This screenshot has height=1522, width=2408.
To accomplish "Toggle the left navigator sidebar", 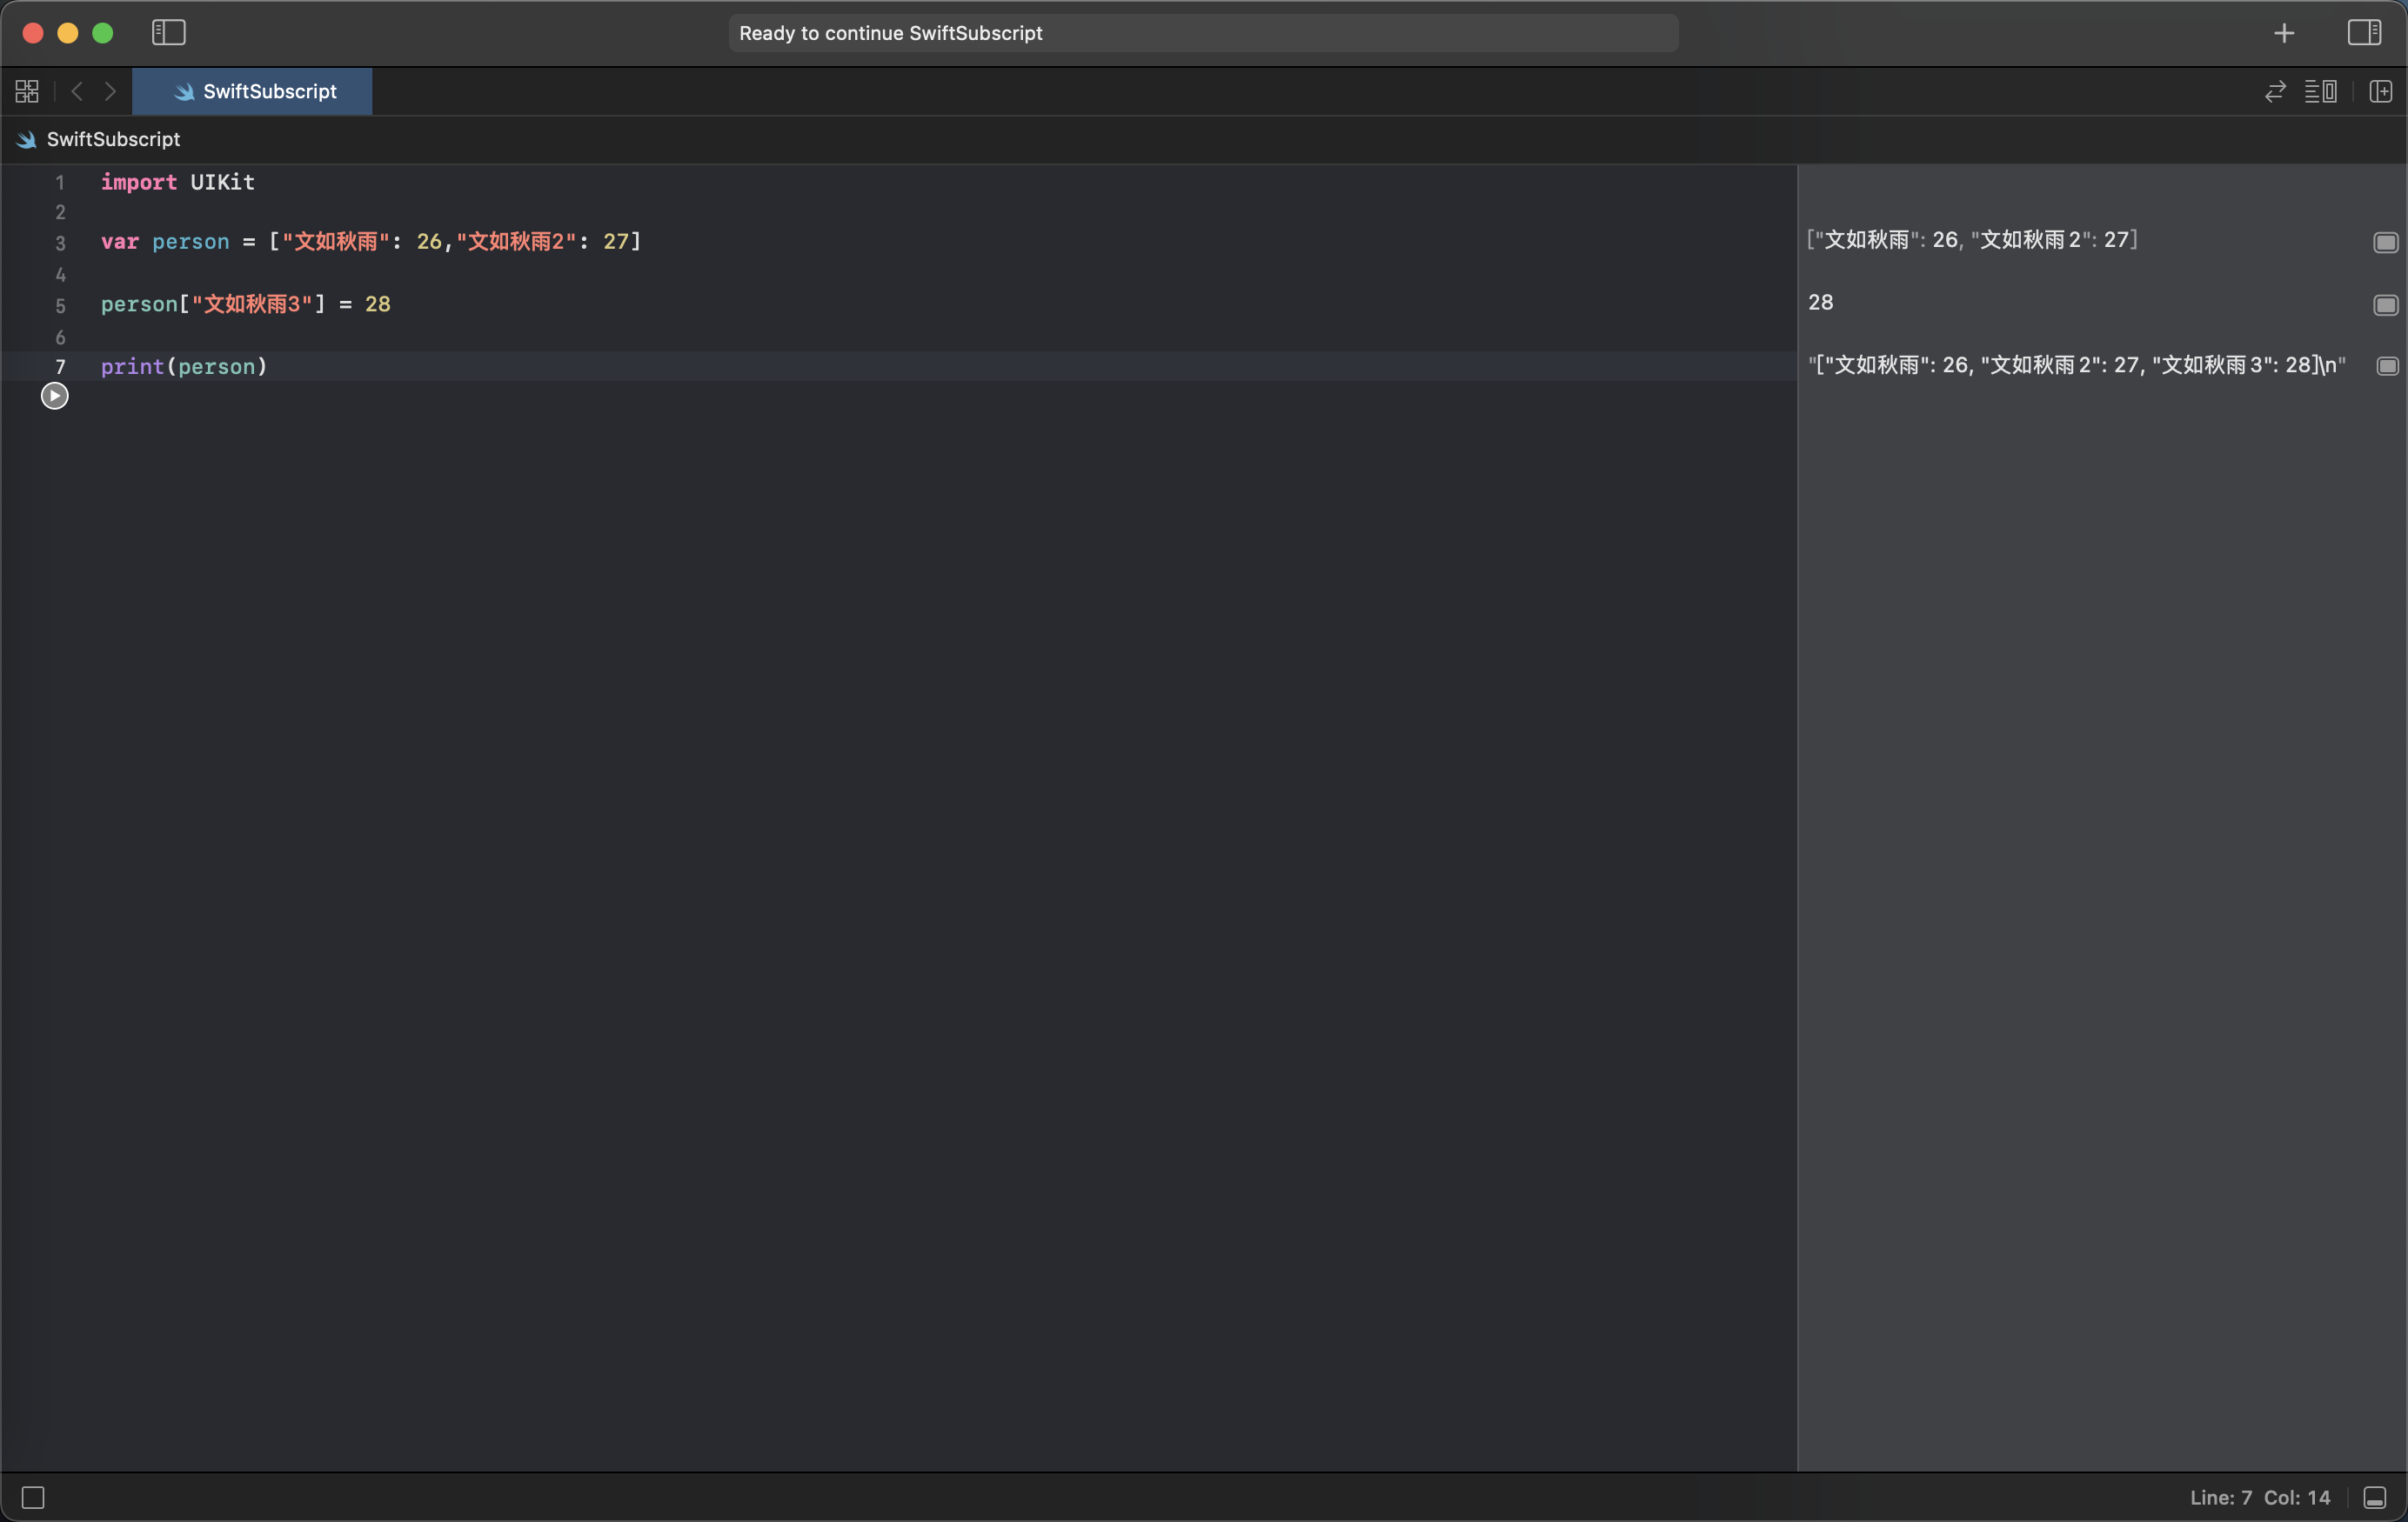I will tap(168, 32).
